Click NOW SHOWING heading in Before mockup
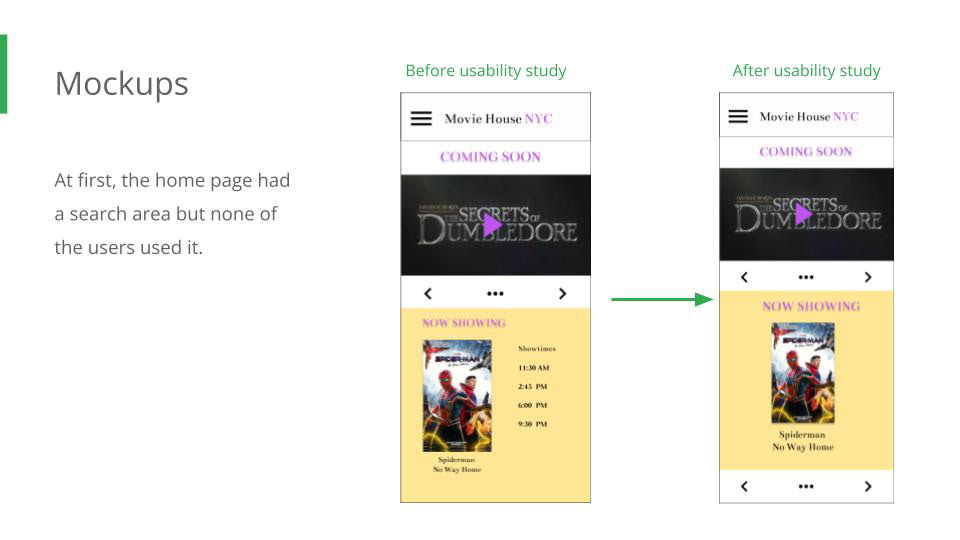This screenshot has width=960, height=540. [x=464, y=323]
